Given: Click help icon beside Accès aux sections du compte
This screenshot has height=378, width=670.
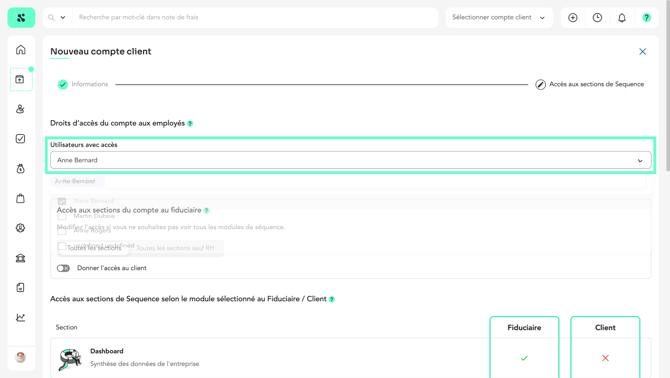Looking at the screenshot, I should (206, 210).
